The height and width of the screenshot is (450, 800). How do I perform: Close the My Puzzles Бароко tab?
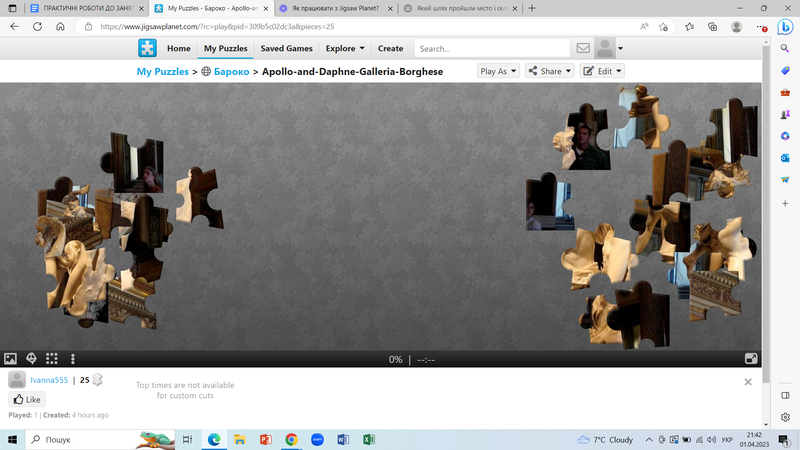[x=265, y=8]
